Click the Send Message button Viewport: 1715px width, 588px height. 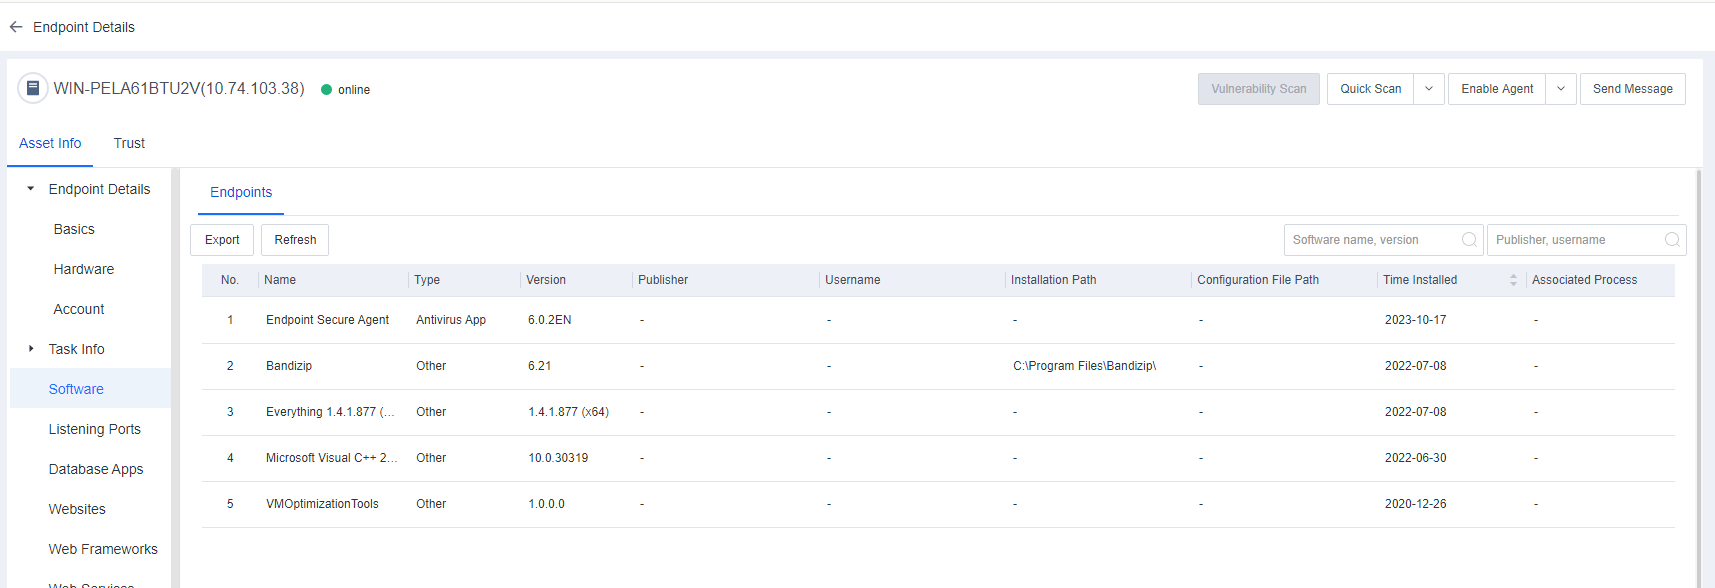point(1632,89)
